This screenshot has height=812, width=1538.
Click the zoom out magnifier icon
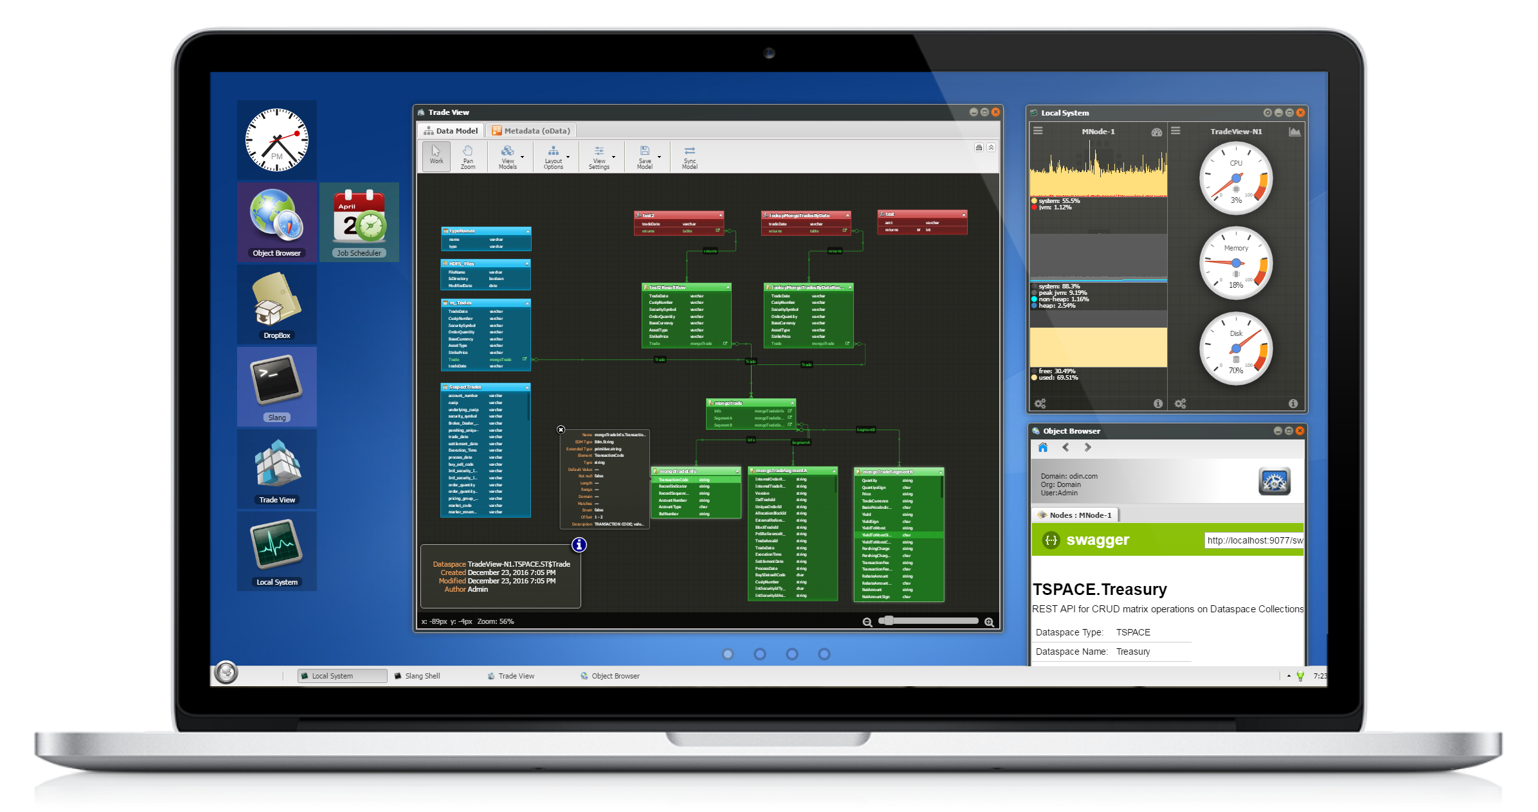click(x=868, y=622)
